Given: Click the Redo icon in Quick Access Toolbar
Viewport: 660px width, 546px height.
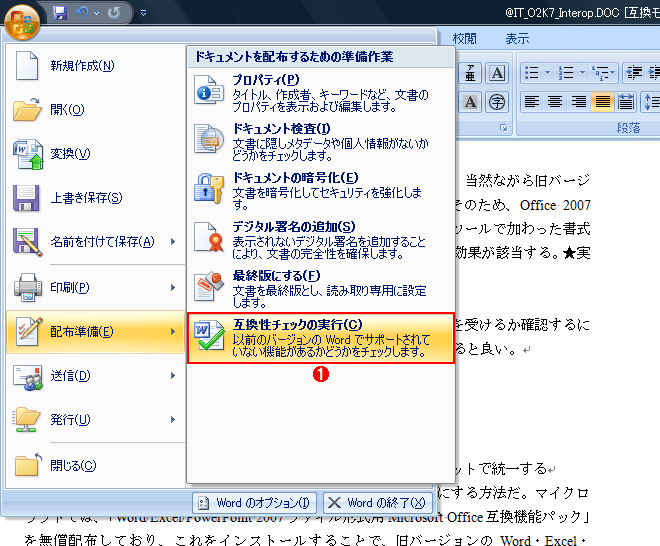Looking at the screenshot, I should point(114,13).
